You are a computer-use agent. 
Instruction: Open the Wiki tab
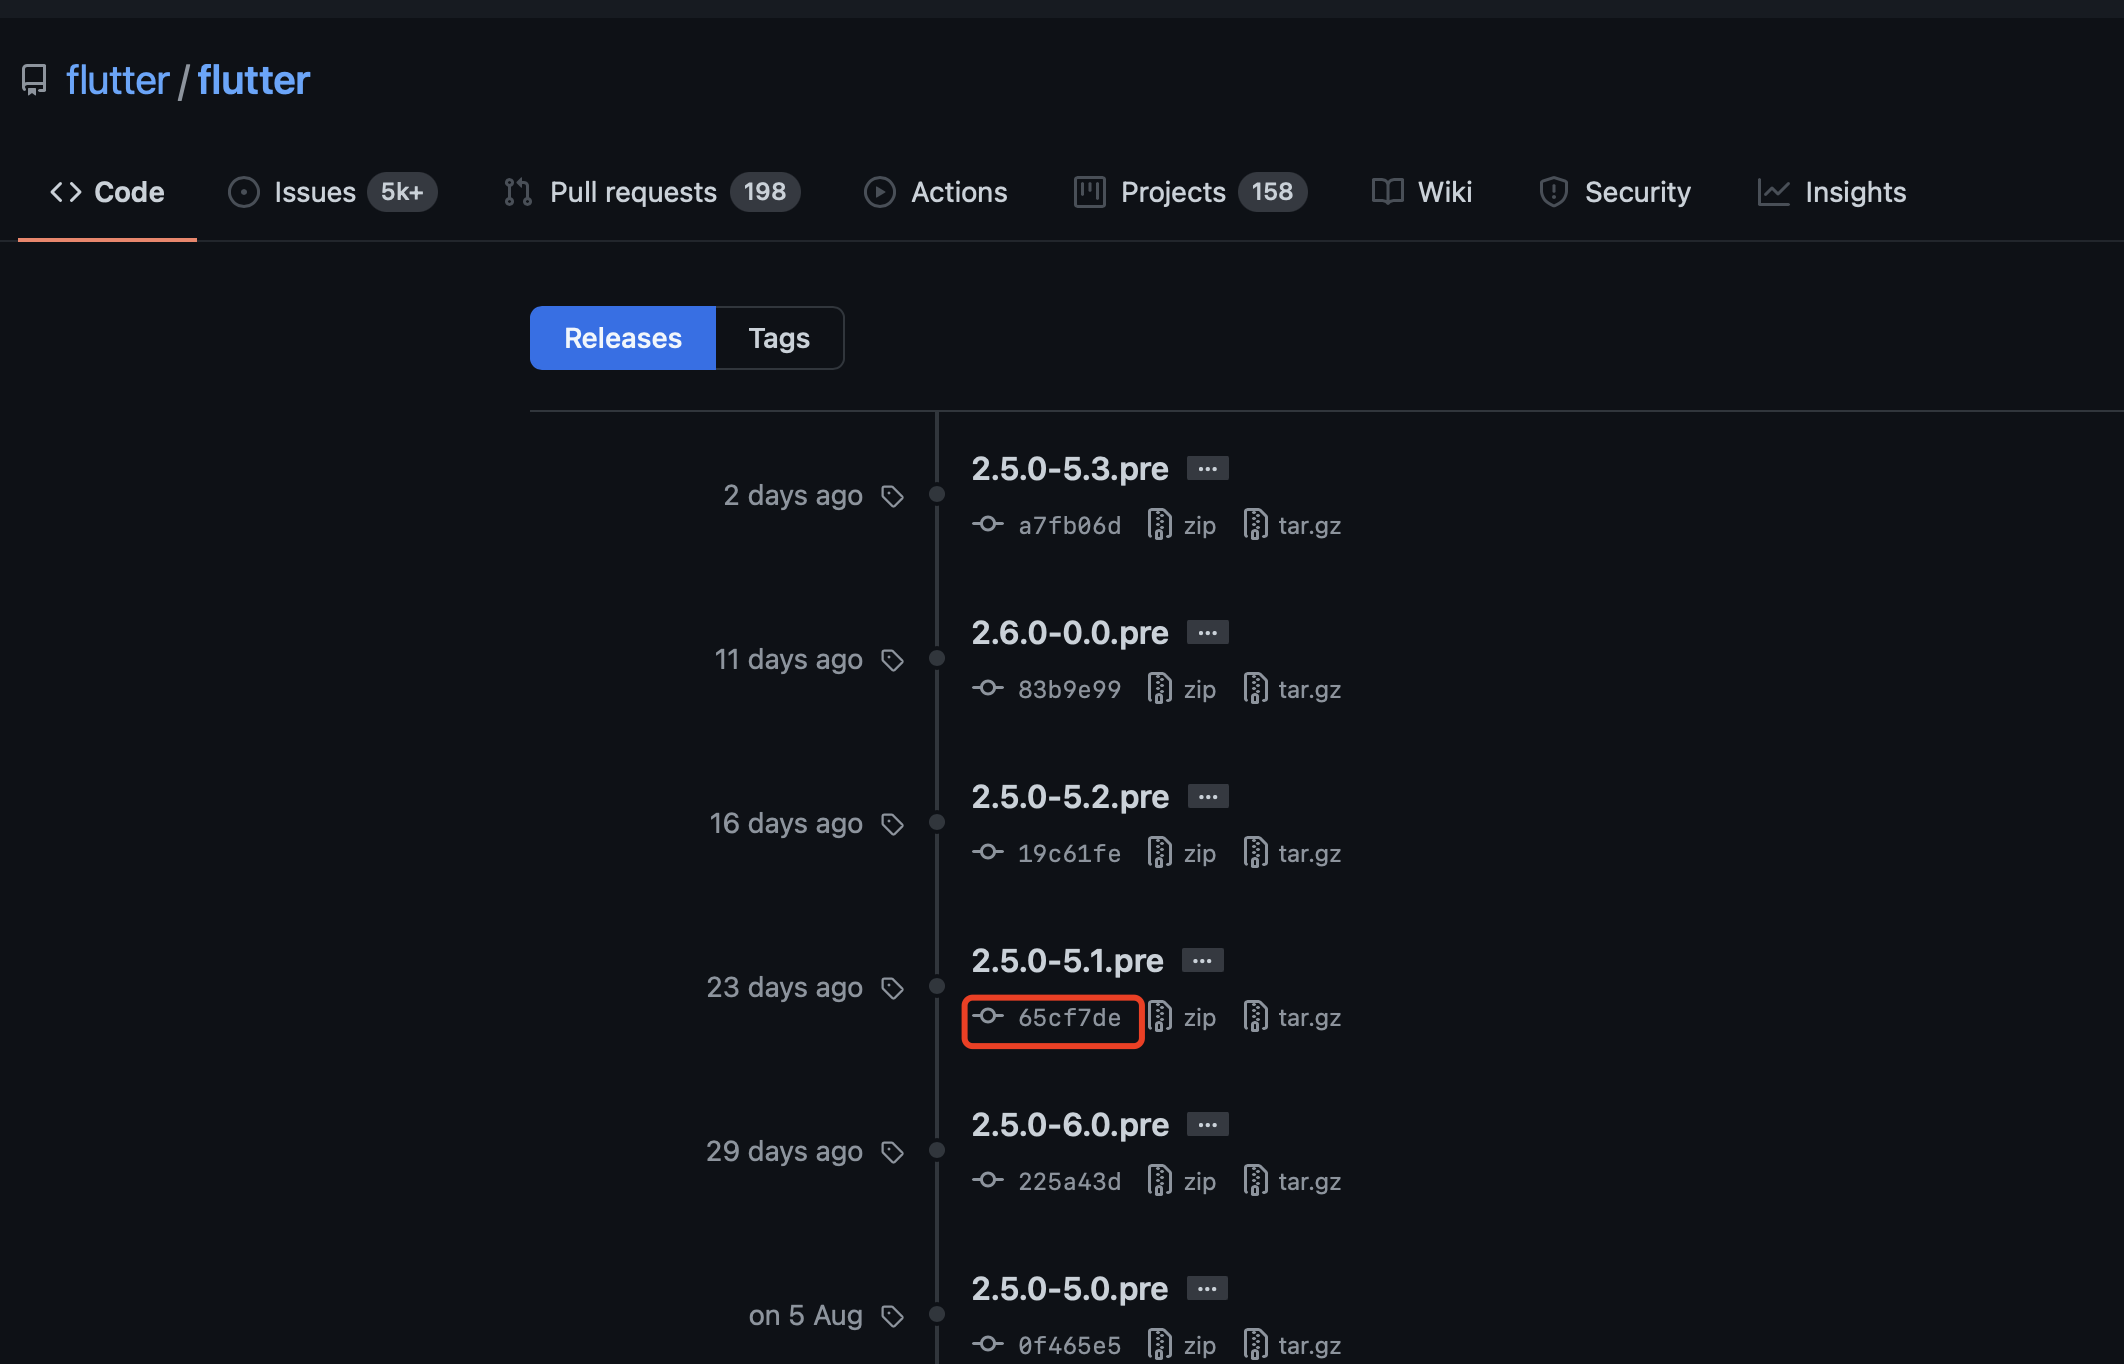click(1422, 192)
